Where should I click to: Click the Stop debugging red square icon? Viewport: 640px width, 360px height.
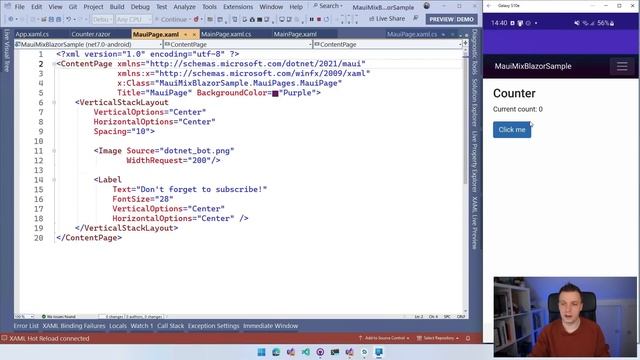coord(319,19)
